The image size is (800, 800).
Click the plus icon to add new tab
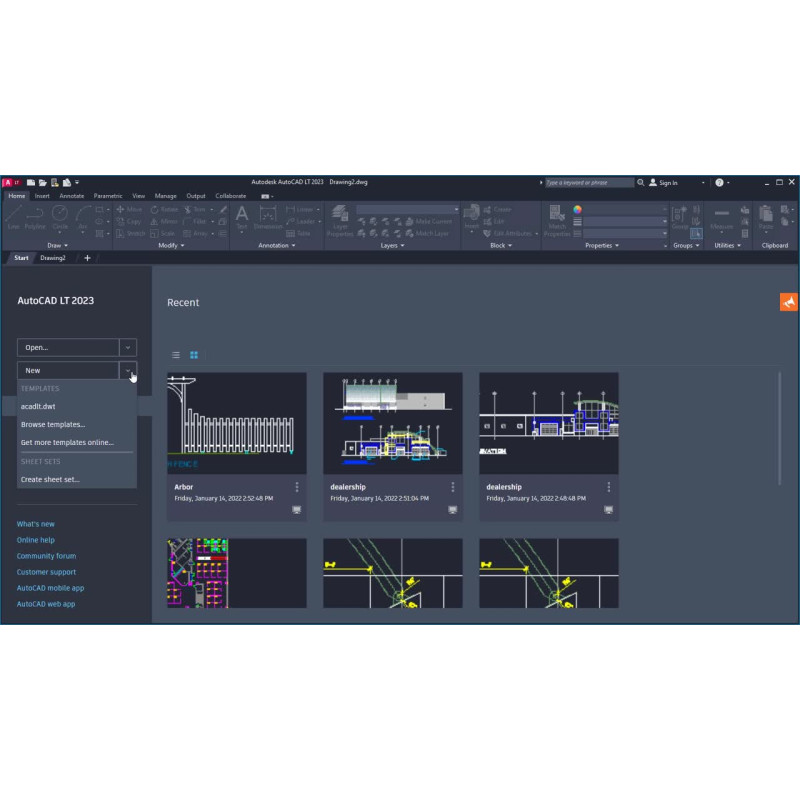click(87, 257)
